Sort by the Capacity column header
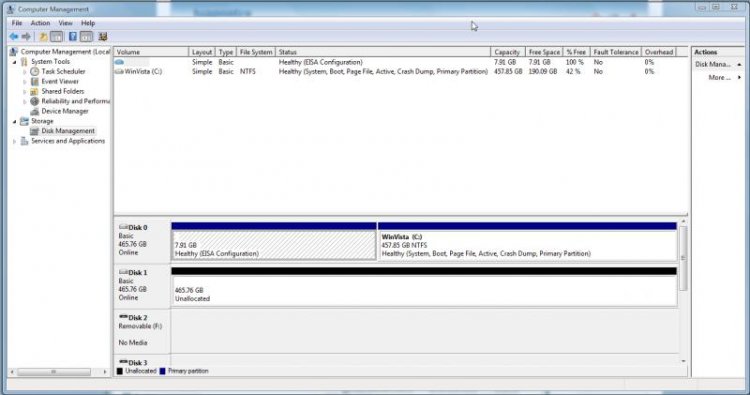 click(x=508, y=52)
